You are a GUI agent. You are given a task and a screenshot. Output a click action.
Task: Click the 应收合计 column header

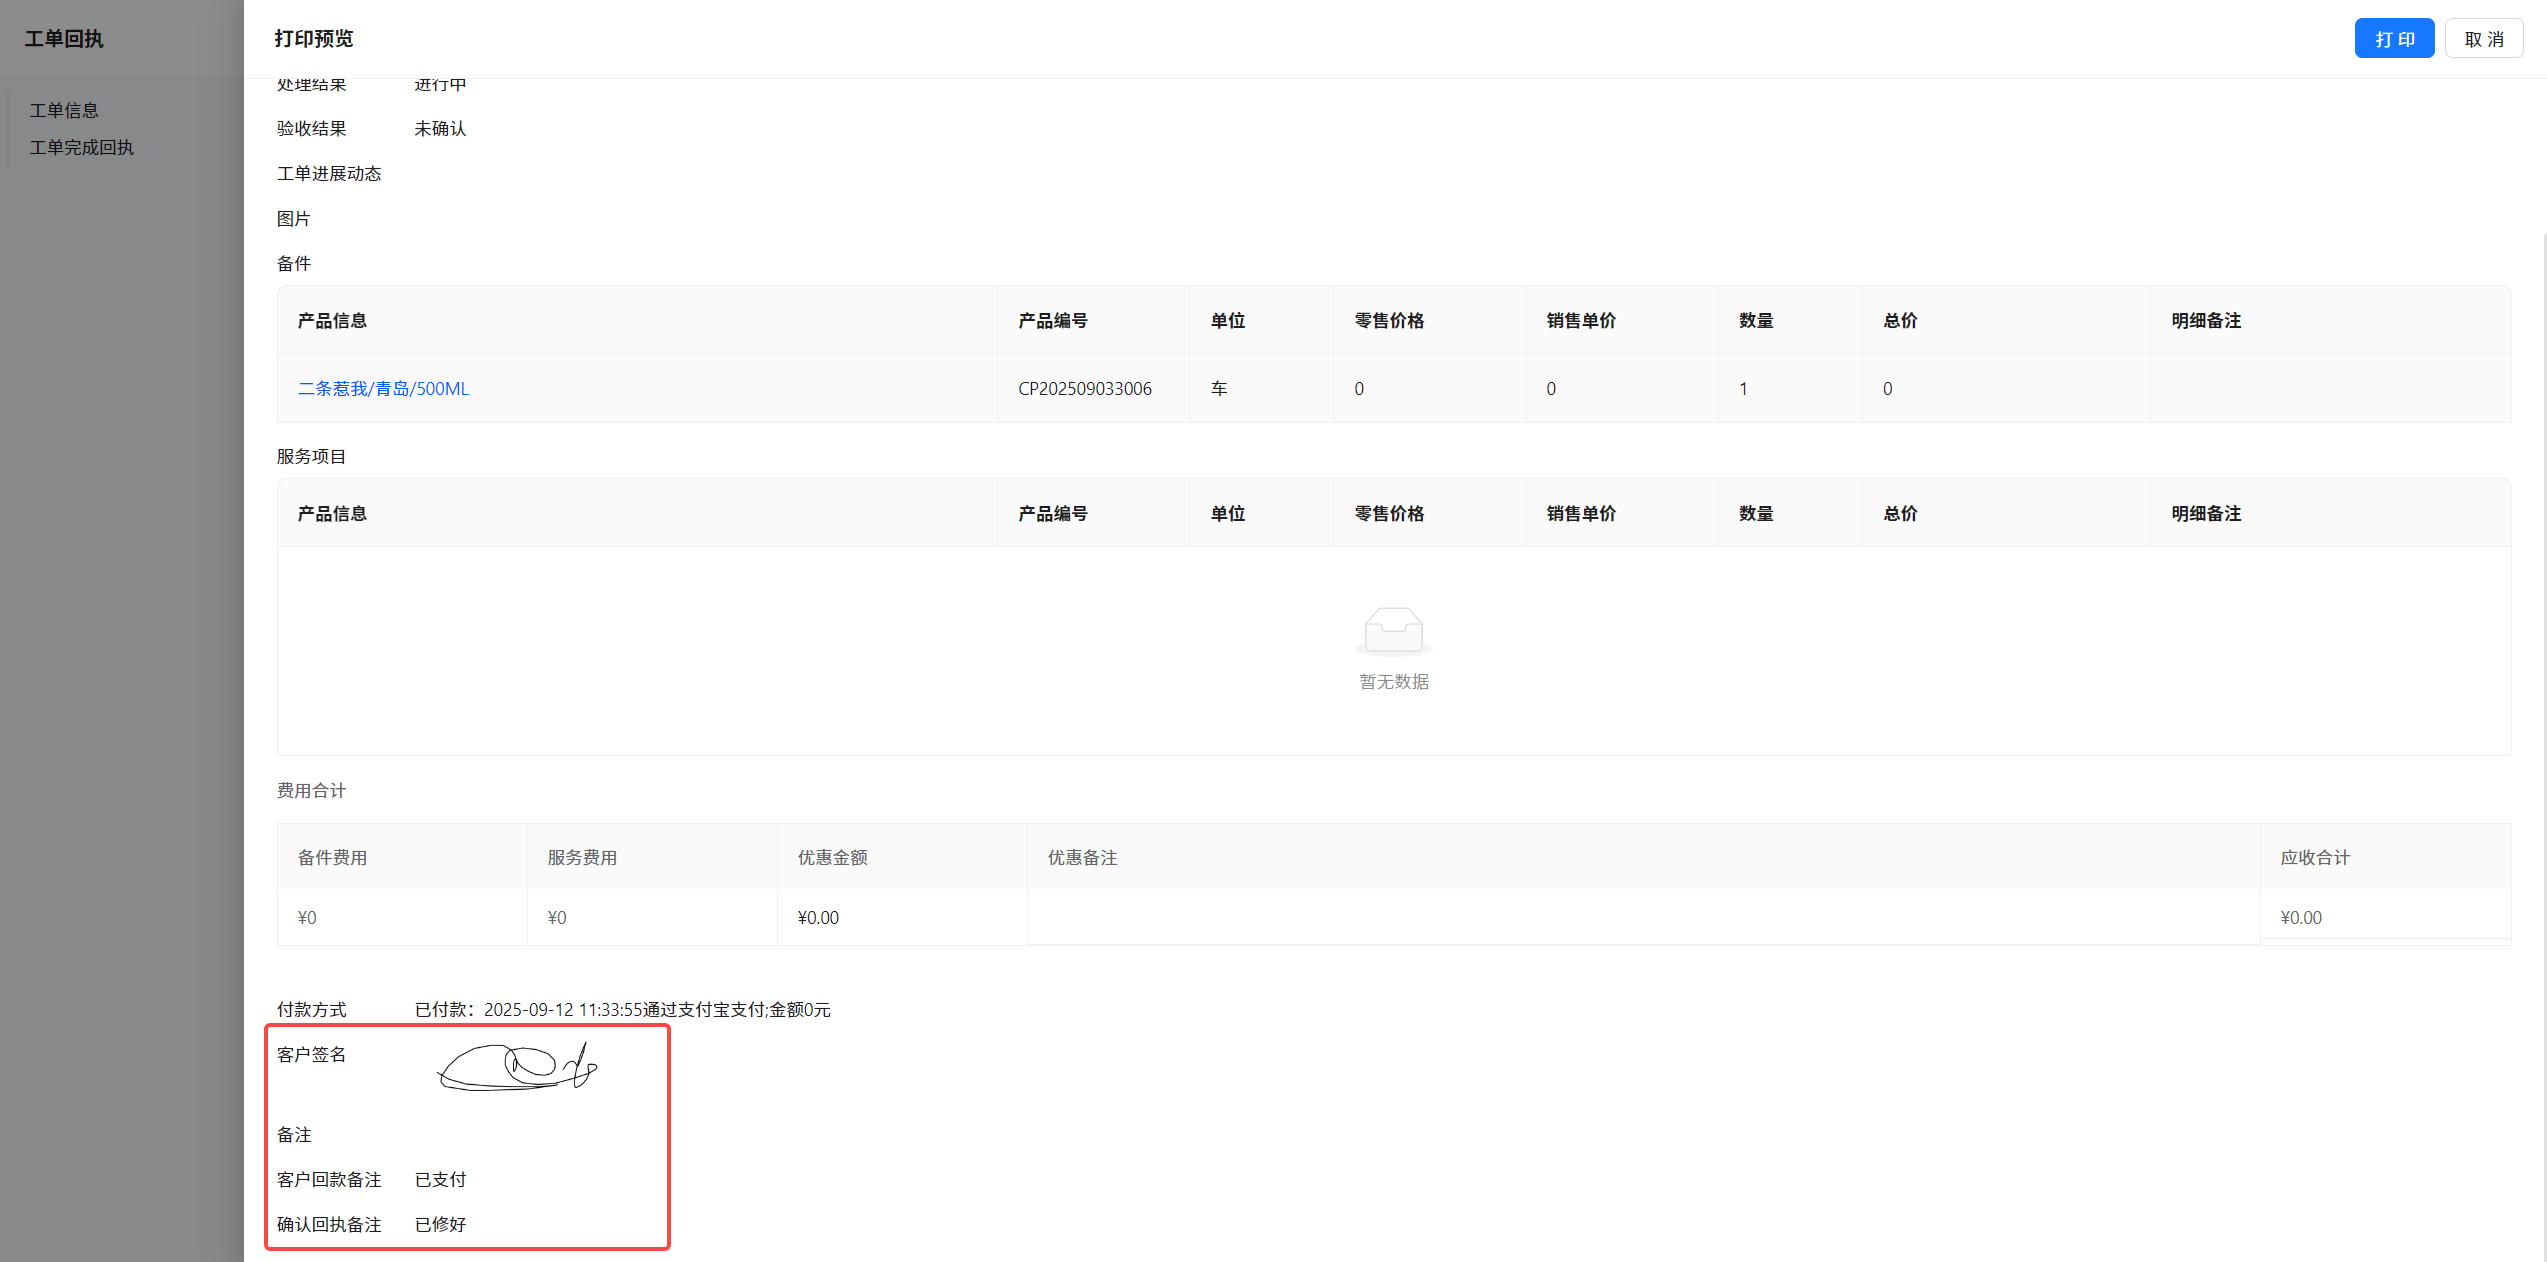2314,858
